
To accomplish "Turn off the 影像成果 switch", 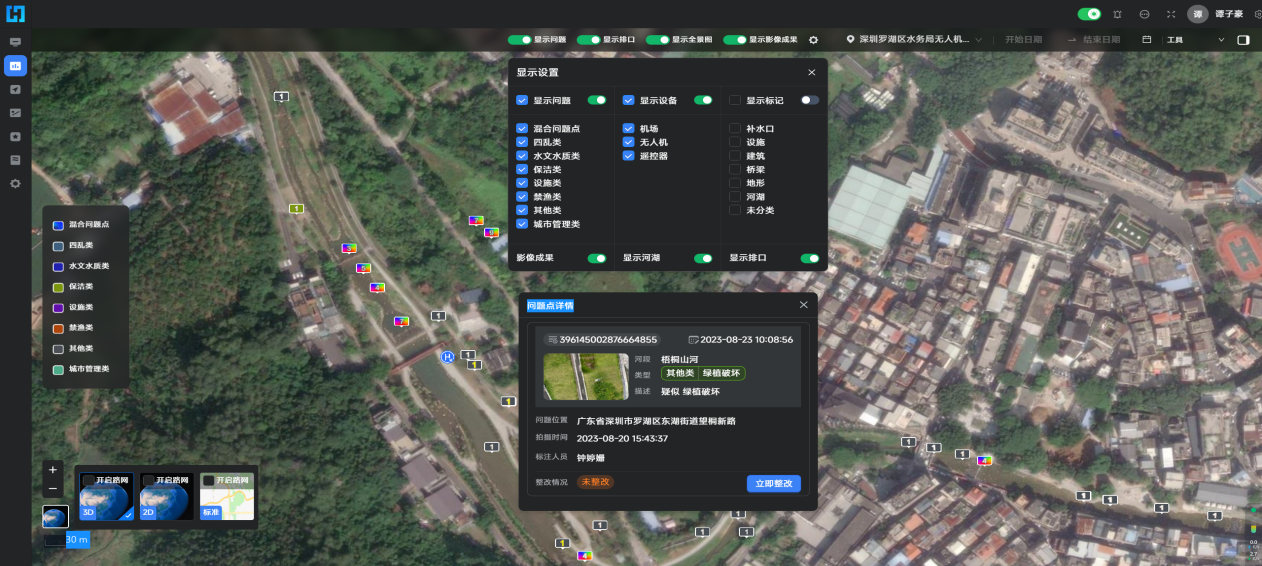I will coord(597,258).
